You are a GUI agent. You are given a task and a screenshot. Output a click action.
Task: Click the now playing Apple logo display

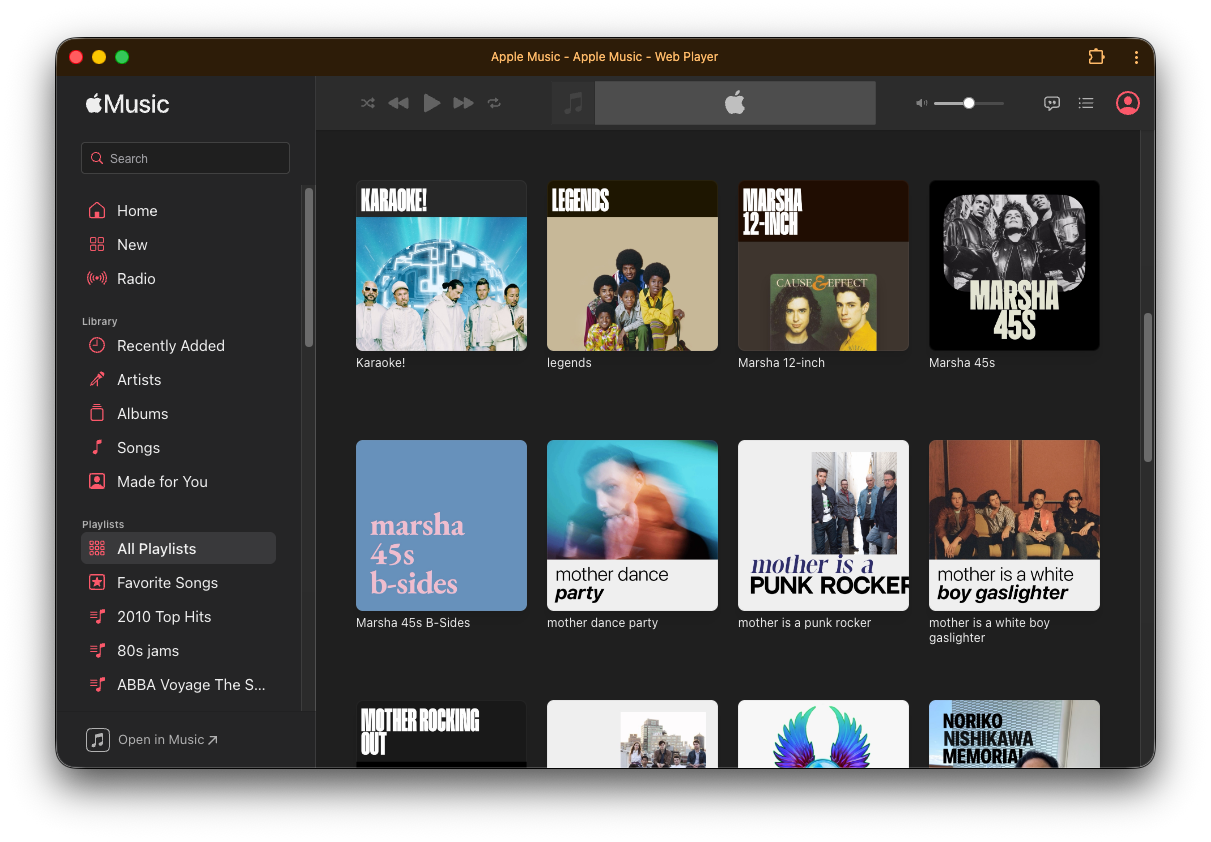(735, 103)
